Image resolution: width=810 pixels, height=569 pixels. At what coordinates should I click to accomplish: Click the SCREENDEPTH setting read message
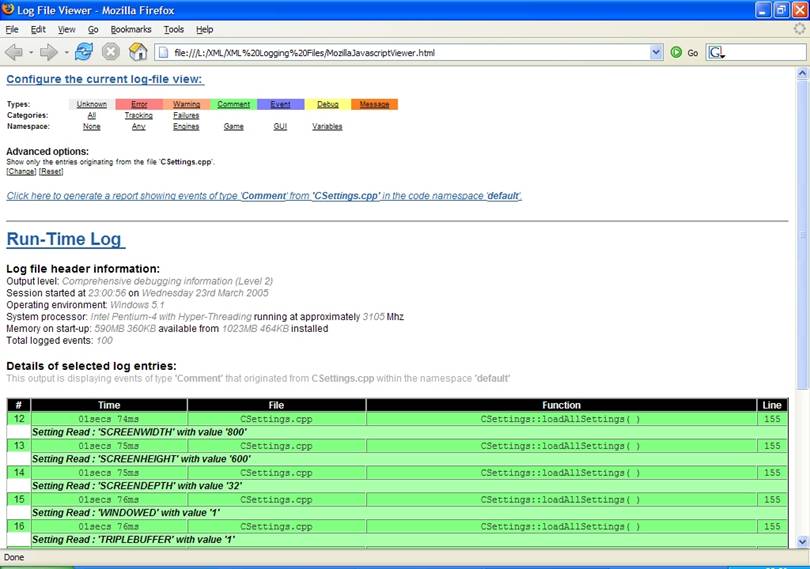(x=137, y=486)
